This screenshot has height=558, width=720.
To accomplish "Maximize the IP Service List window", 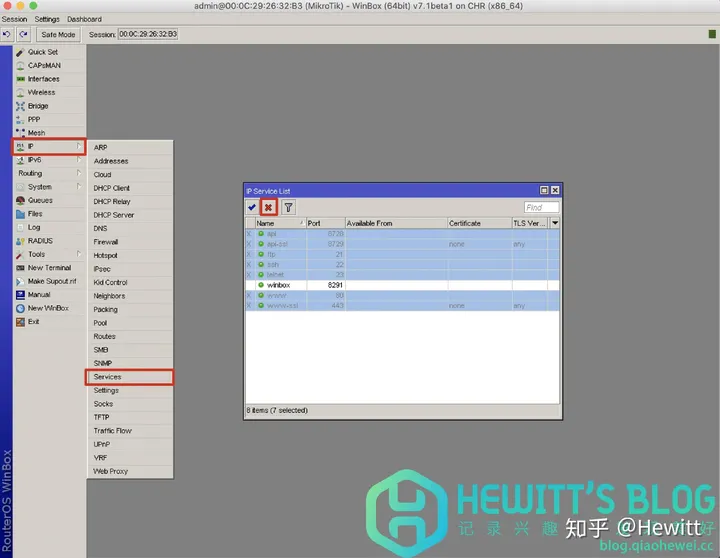I will tap(544, 190).
